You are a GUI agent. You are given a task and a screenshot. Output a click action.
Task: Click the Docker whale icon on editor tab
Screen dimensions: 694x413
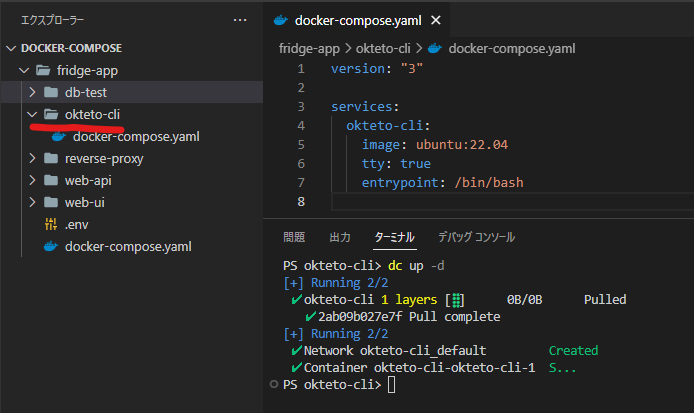[x=281, y=20]
